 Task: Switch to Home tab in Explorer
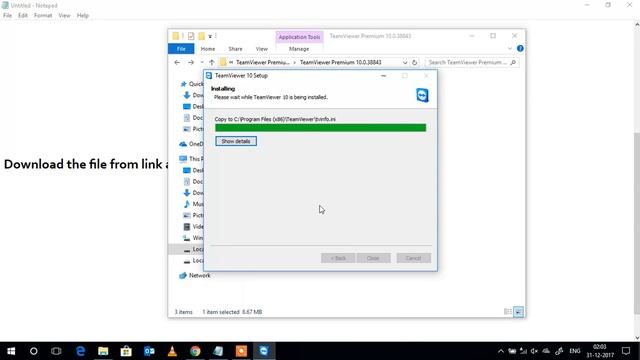tap(208, 49)
